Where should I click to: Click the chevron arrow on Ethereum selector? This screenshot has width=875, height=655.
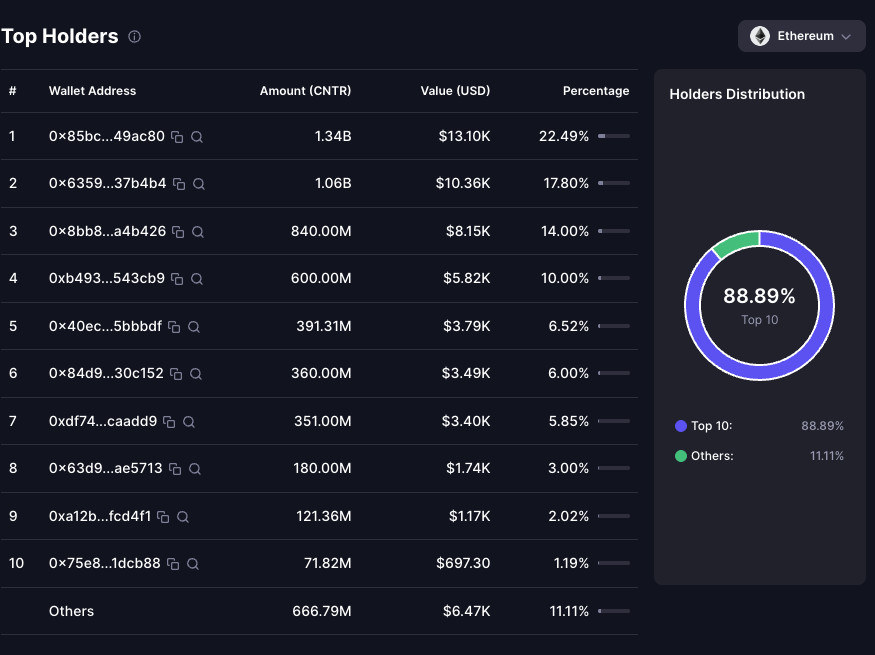(x=846, y=37)
